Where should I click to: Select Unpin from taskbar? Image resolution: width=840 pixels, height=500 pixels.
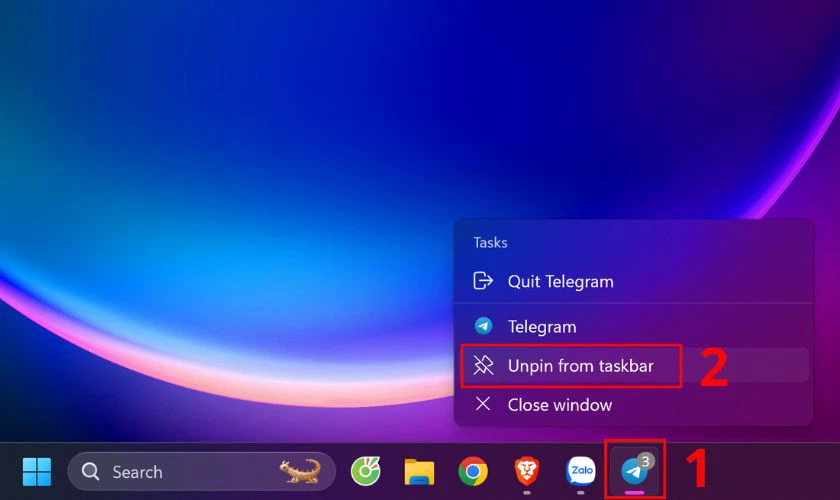(635, 366)
